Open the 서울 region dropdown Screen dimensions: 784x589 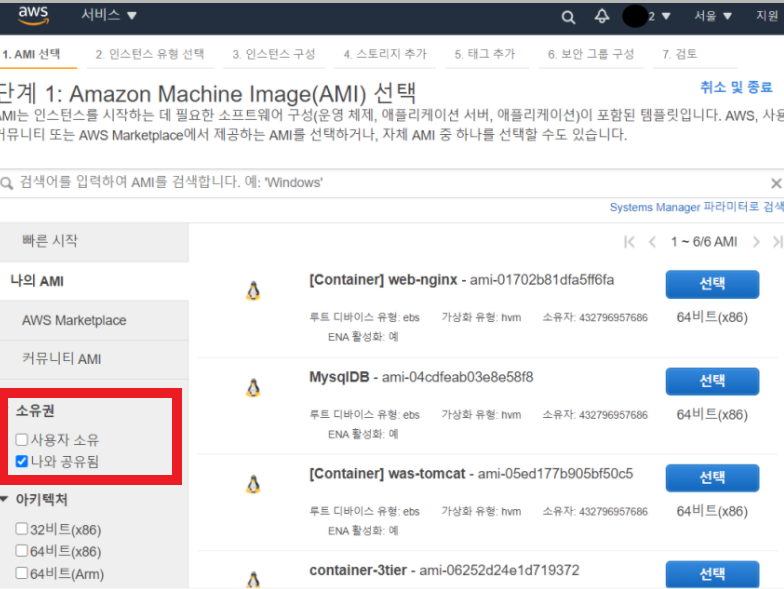(x=712, y=16)
